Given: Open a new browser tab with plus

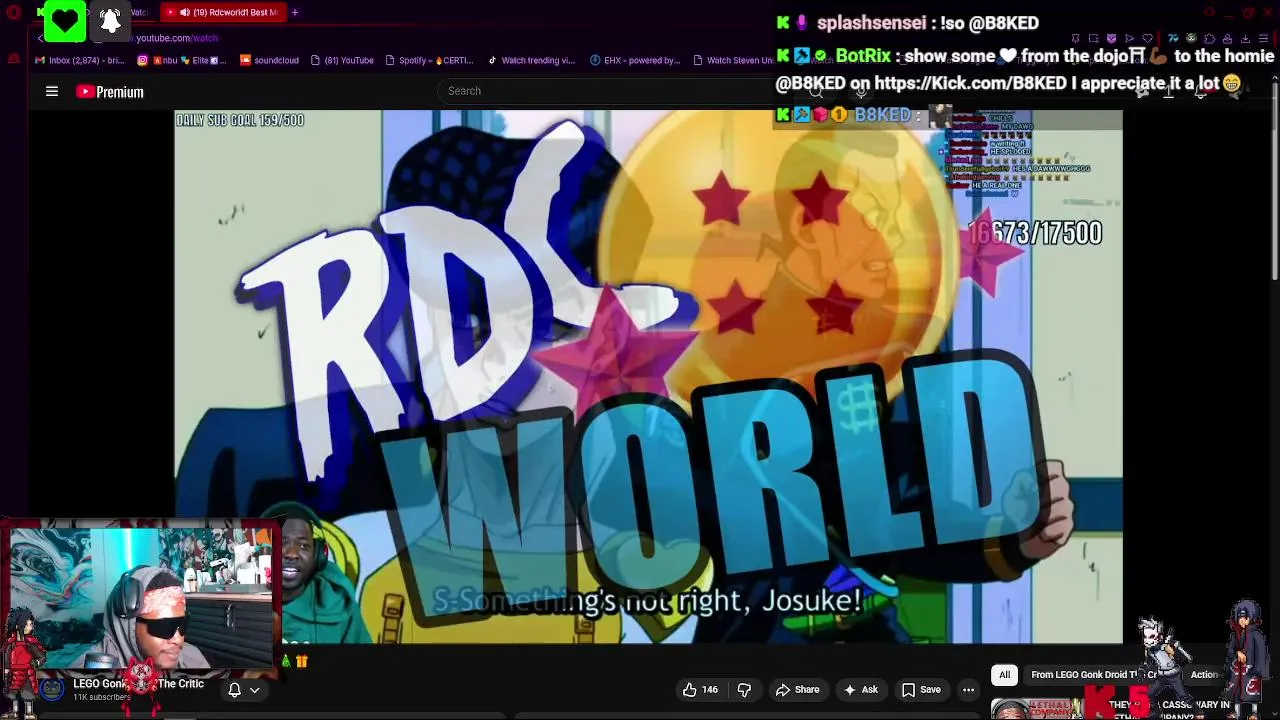Looking at the screenshot, I should [x=295, y=12].
